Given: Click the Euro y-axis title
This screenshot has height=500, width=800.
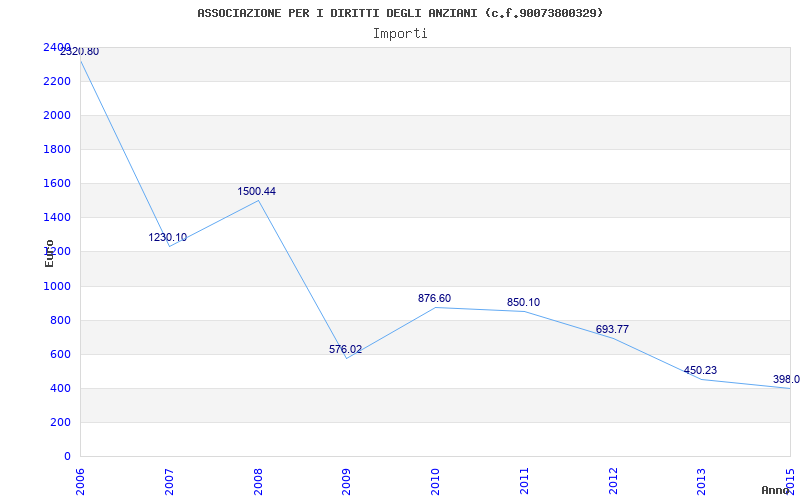Looking at the screenshot, I should coord(49,253).
